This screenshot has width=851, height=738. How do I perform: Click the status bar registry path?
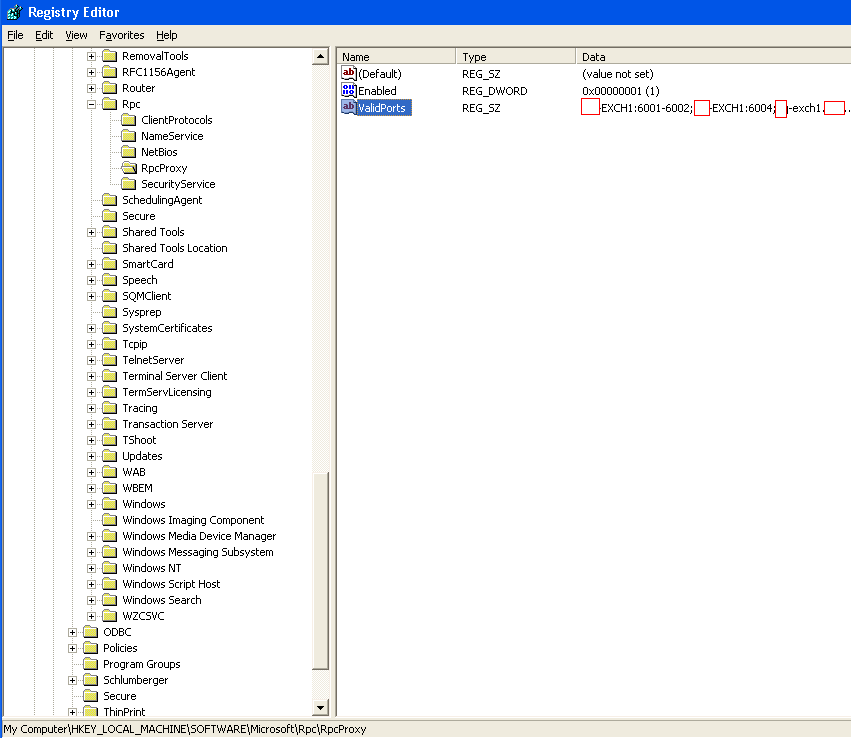185,729
